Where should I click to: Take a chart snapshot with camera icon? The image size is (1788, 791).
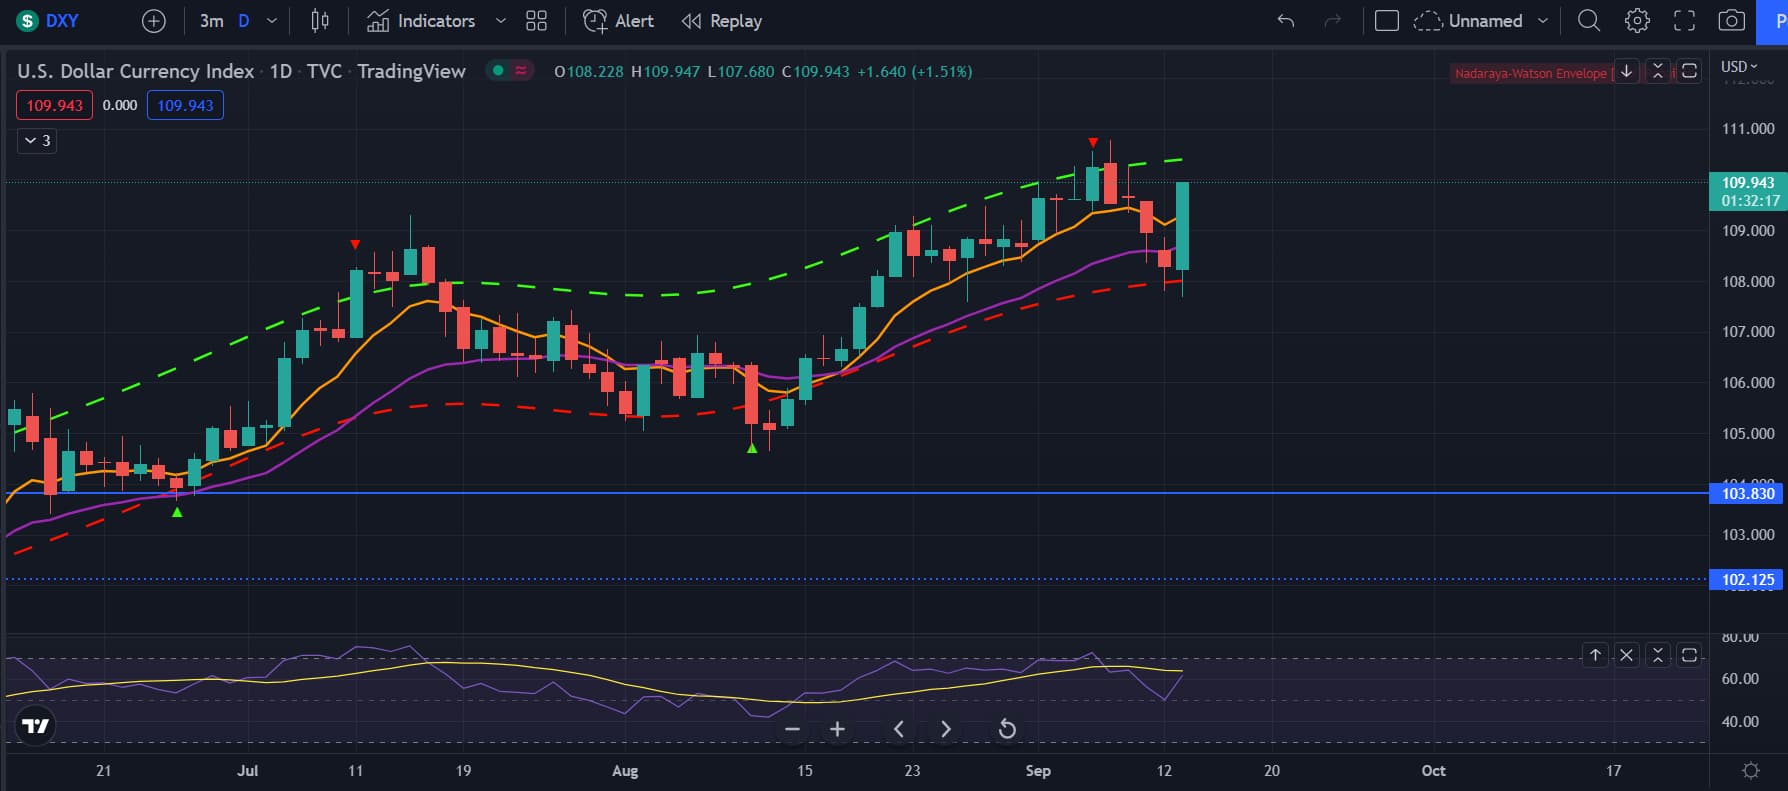(x=1732, y=21)
